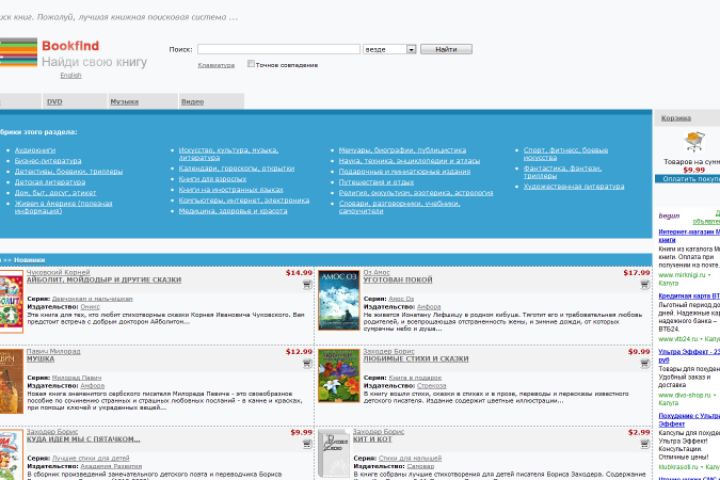Open the Бизнес-литература category
Screen dimensions: 720x480
pos(48,161)
